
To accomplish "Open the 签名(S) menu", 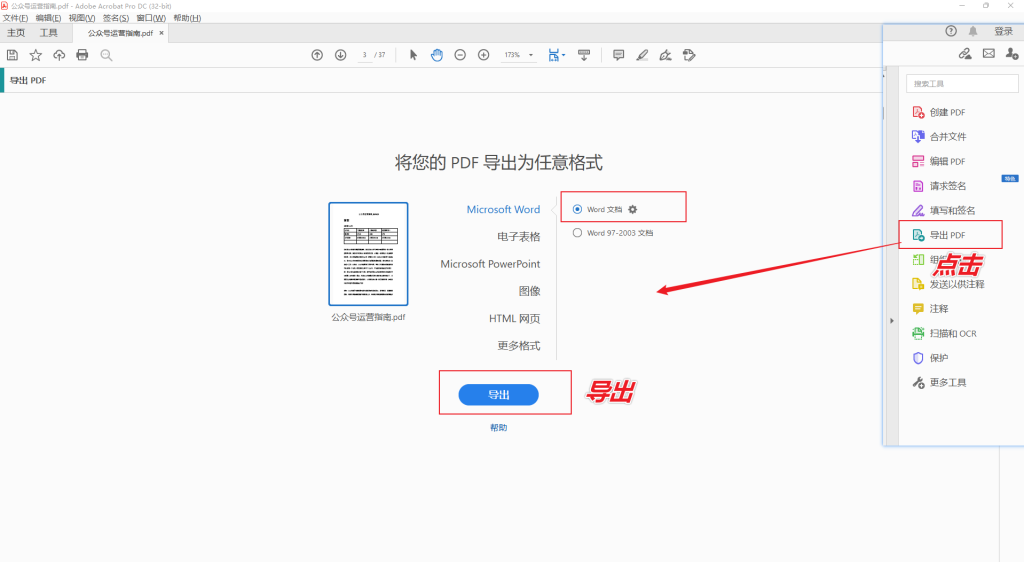I will 116,18.
